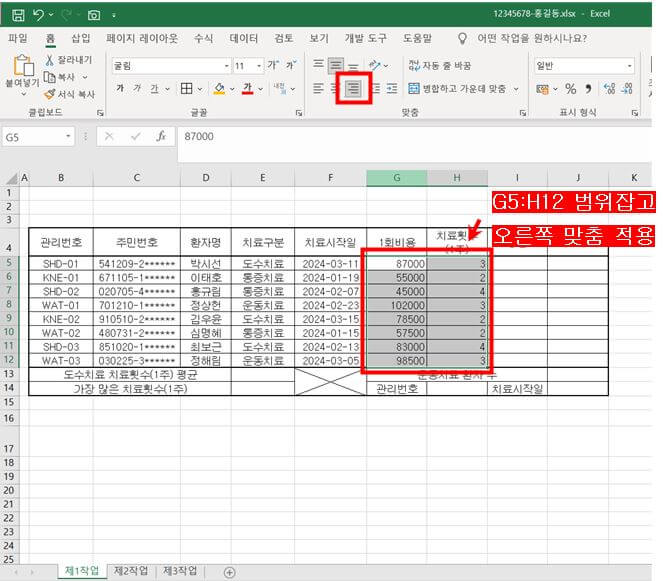Open merge and center dropdown arrow
This screenshot has height=581, width=663.
click(516, 89)
